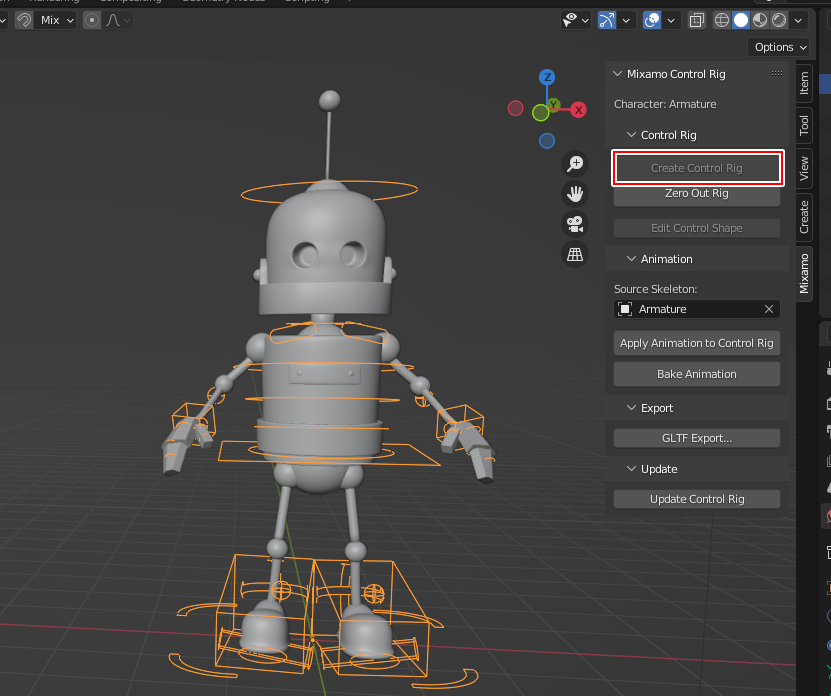The image size is (831, 696).
Task: Open the Tool sidebar tab
Action: pos(803,125)
